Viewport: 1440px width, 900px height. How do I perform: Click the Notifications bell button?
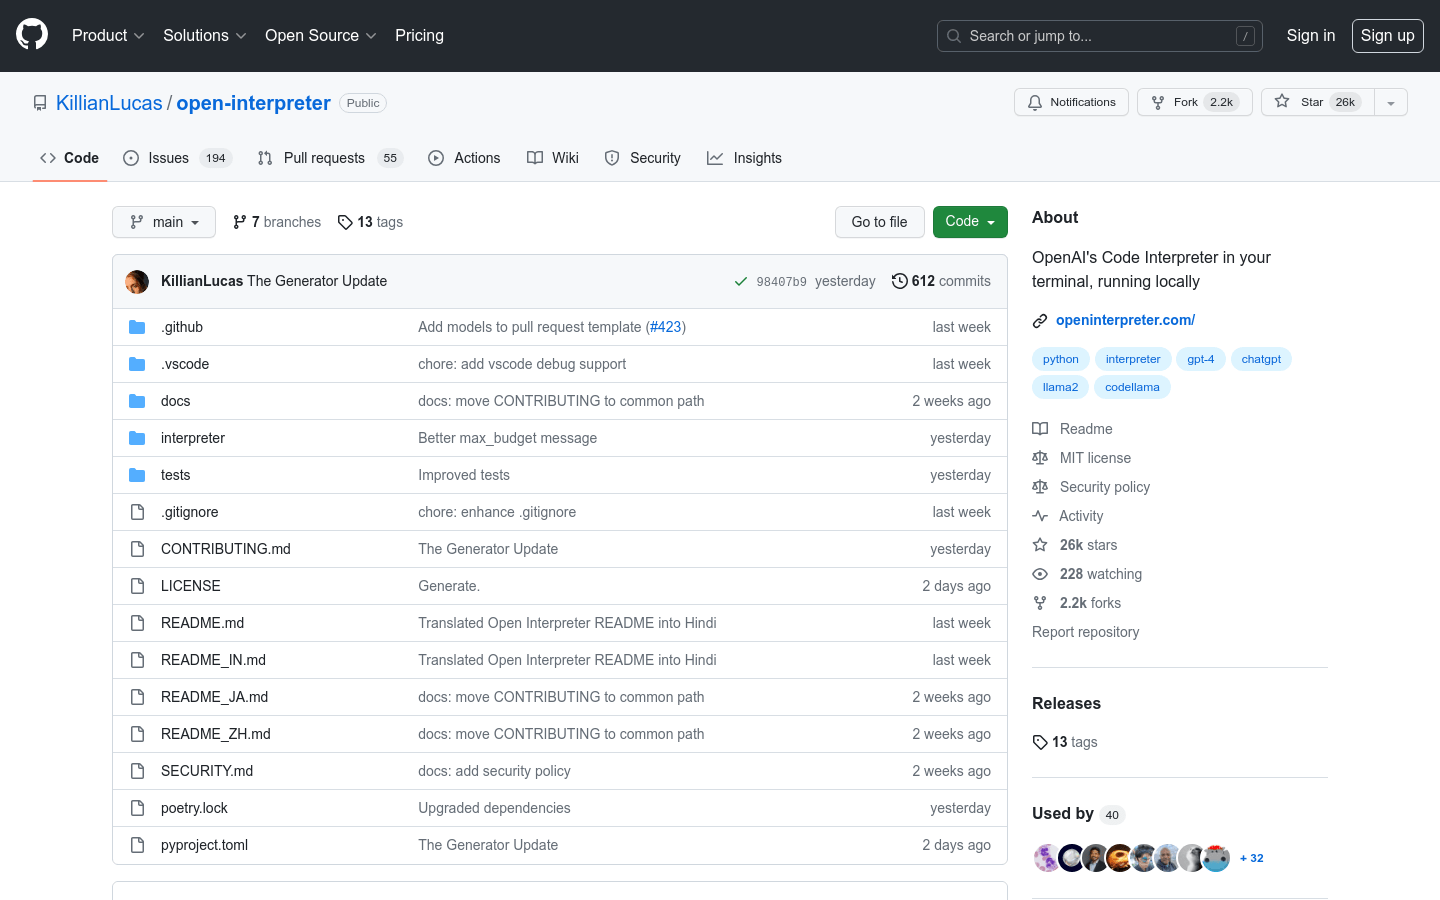pos(1071,102)
